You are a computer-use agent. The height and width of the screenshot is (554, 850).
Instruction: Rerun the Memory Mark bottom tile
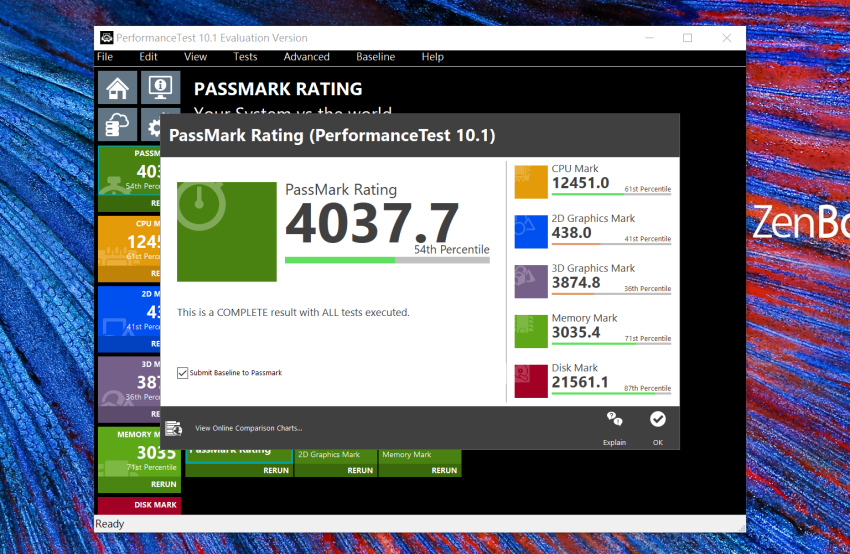pos(444,471)
